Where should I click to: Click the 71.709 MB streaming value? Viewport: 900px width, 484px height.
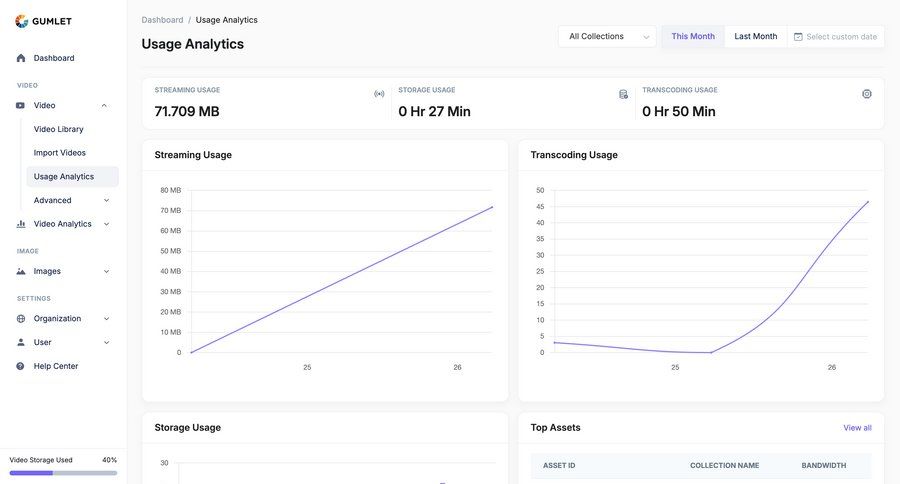pos(187,111)
